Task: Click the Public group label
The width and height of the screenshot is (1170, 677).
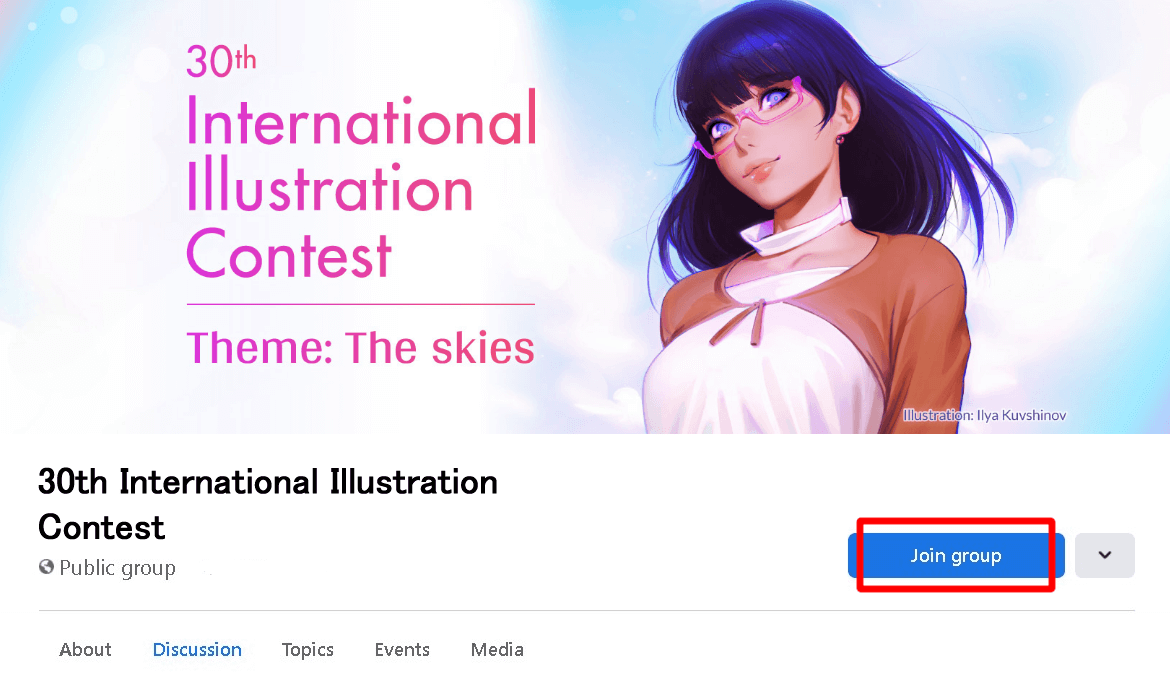Action: tap(117, 568)
